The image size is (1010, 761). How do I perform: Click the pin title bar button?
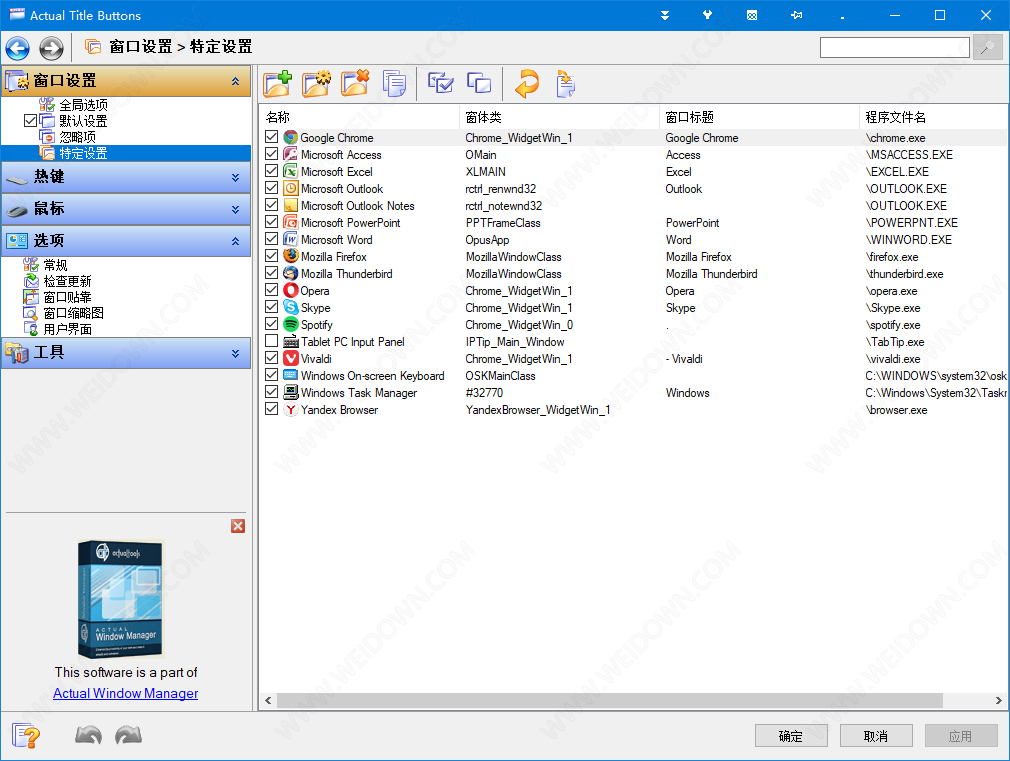(797, 15)
